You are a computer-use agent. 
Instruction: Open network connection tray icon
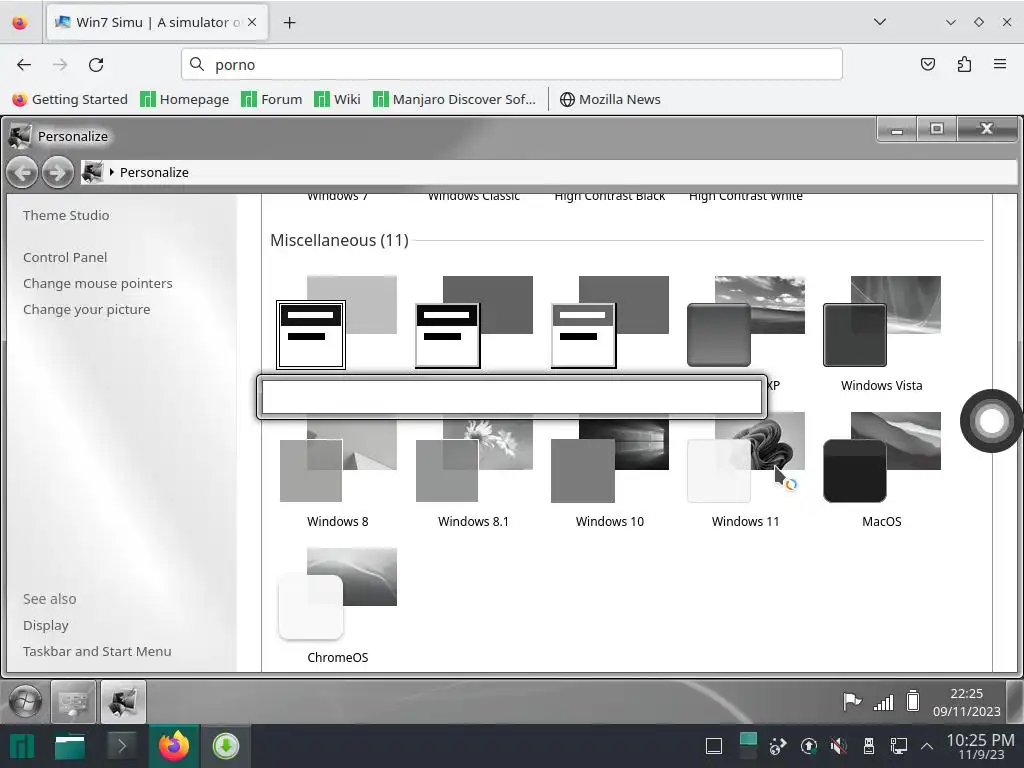[899, 746]
